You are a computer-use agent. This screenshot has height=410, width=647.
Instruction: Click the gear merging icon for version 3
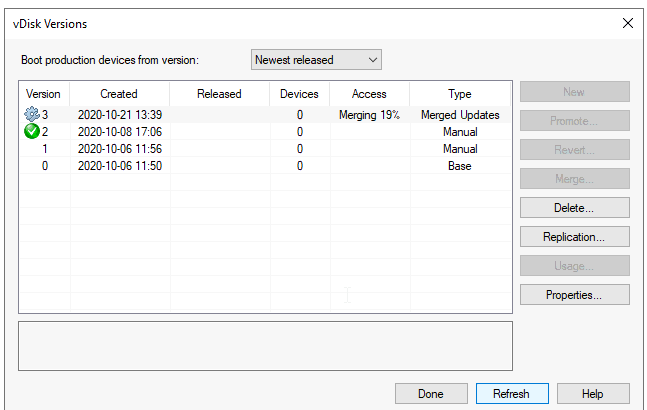click(32, 114)
